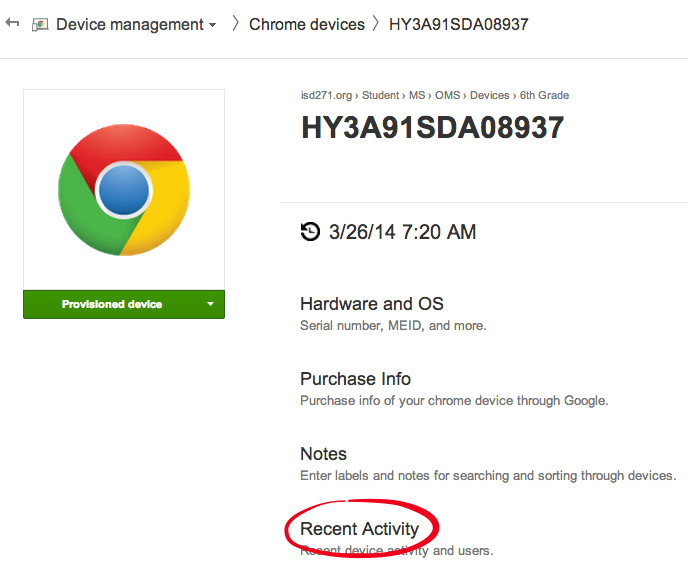The width and height of the screenshot is (688, 572).
Task: Navigate to OMS org unit
Action: (x=446, y=96)
